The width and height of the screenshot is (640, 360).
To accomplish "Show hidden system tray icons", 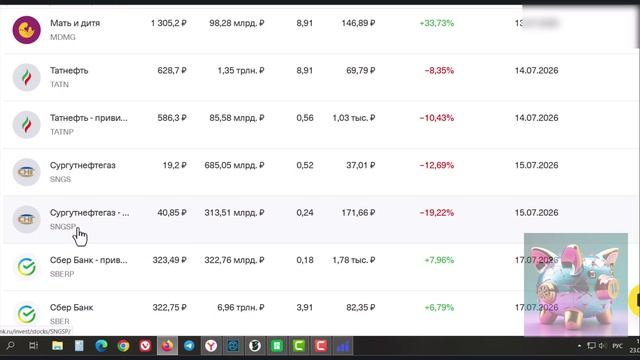I will tap(579, 346).
